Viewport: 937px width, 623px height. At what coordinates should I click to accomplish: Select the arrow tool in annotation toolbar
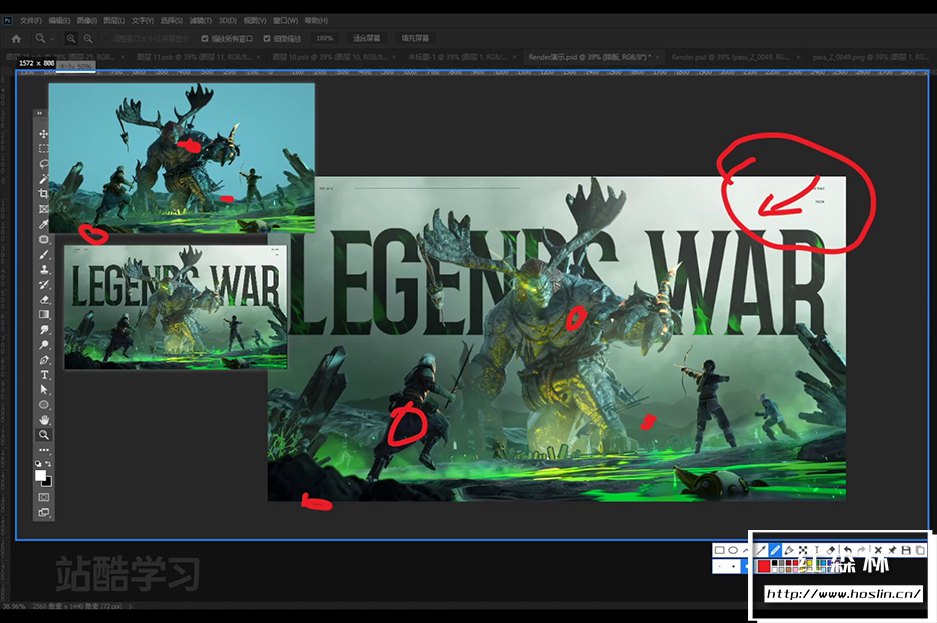click(x=761, y=550)
